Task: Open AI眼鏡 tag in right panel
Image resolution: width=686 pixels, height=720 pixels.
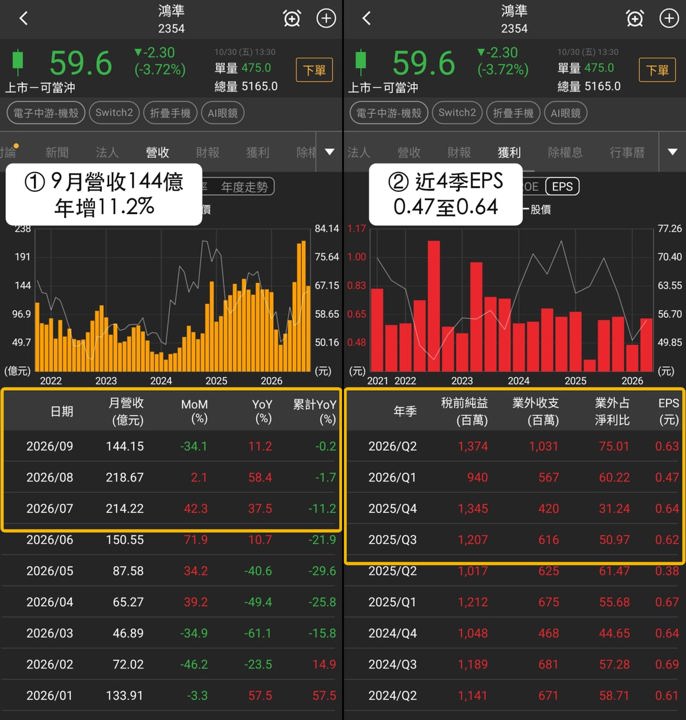Action: click(x=566, y=113)
